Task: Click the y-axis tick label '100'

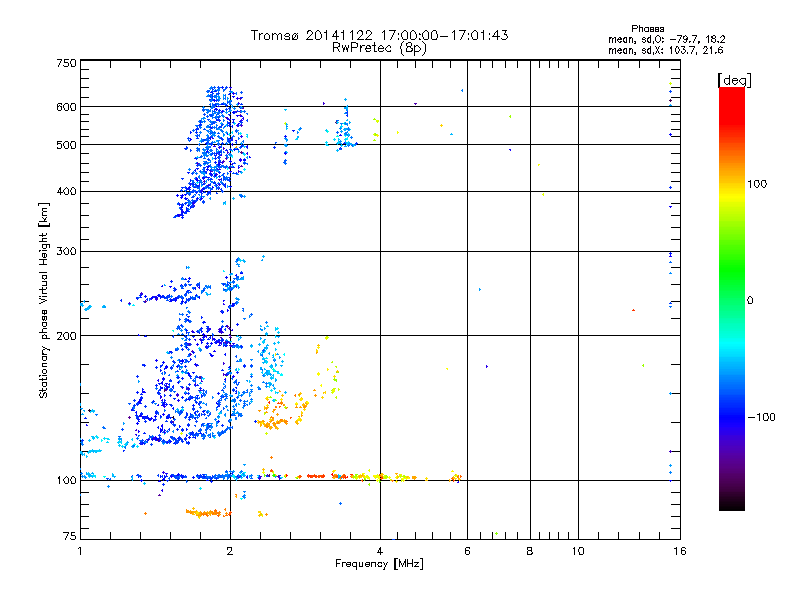Action: point(66,480)
